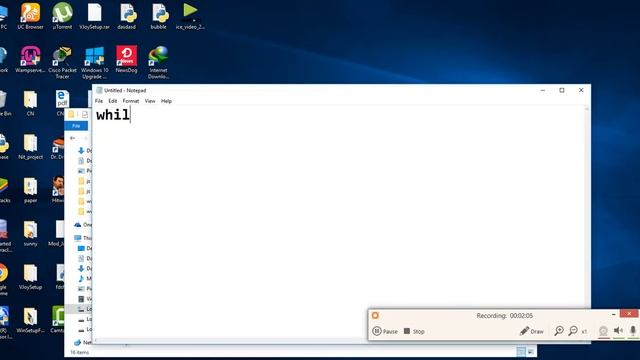Open Notepad Edit menu
Viewport: 640px width, 360px height.
[113, 101]
